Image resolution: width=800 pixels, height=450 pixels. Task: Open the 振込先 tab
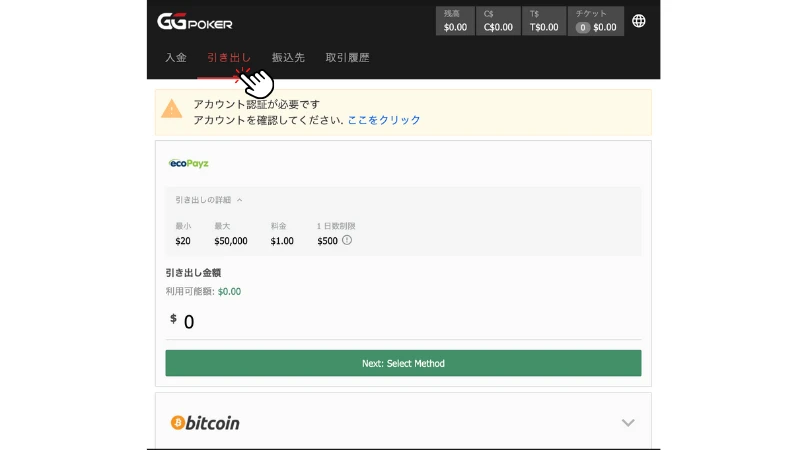tap(288, 58)
